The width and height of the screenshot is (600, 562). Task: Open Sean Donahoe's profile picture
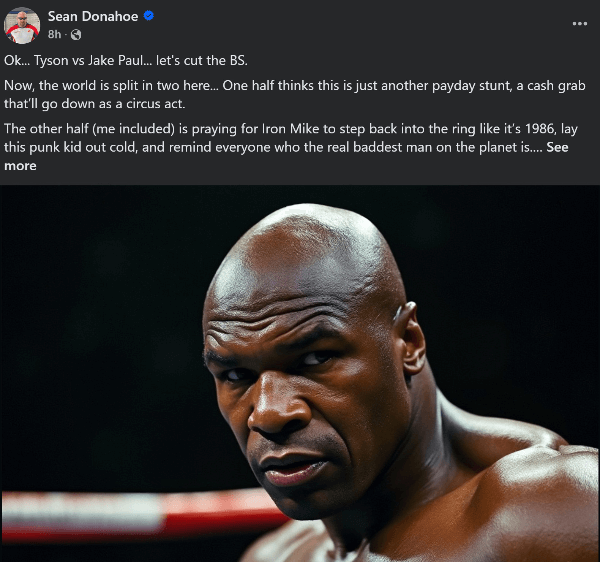24,25
